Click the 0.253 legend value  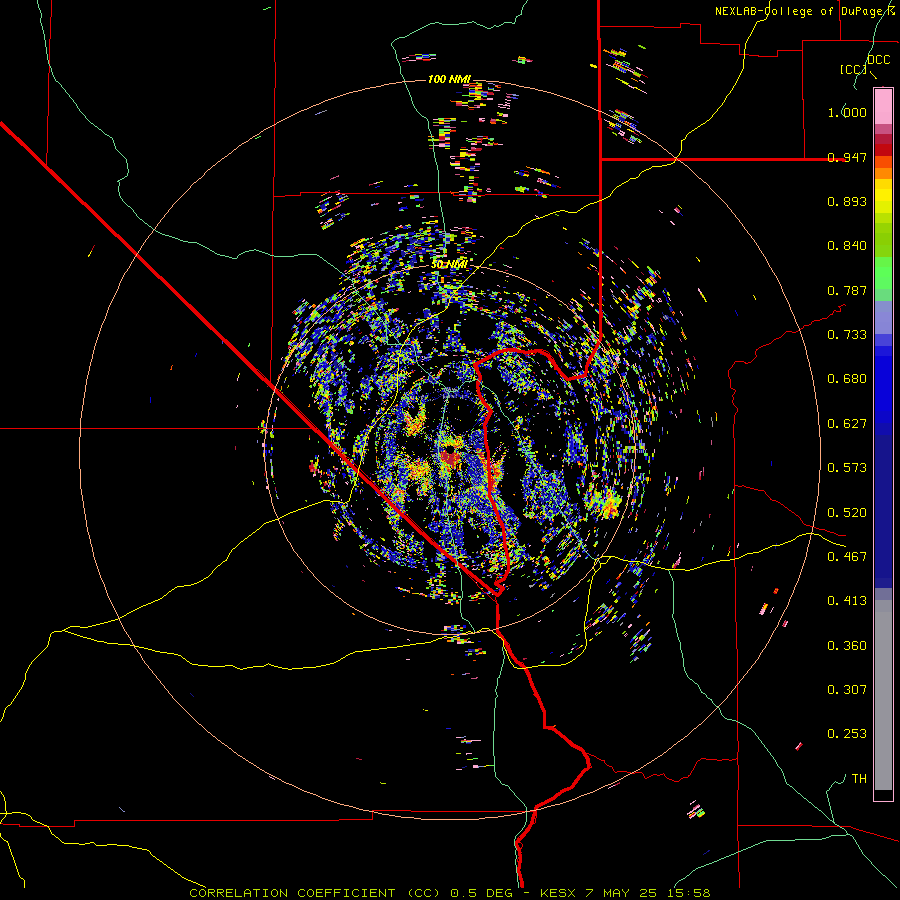[x=847, y=734]
